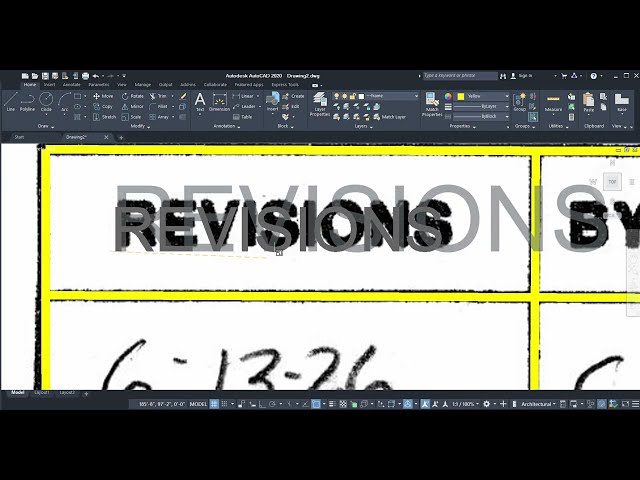
Task: Click the Mirror tool
Action: click(133, 107)
